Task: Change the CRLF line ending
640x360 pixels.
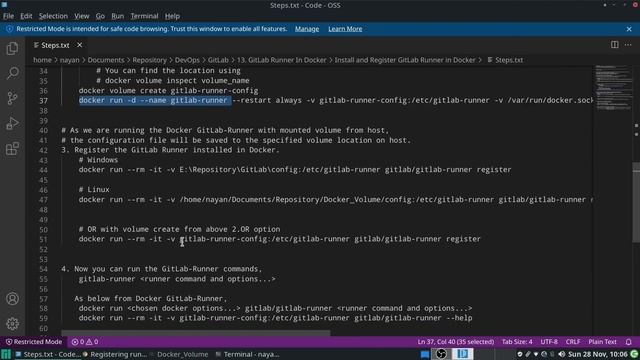Action: click(x=573, y=342)
